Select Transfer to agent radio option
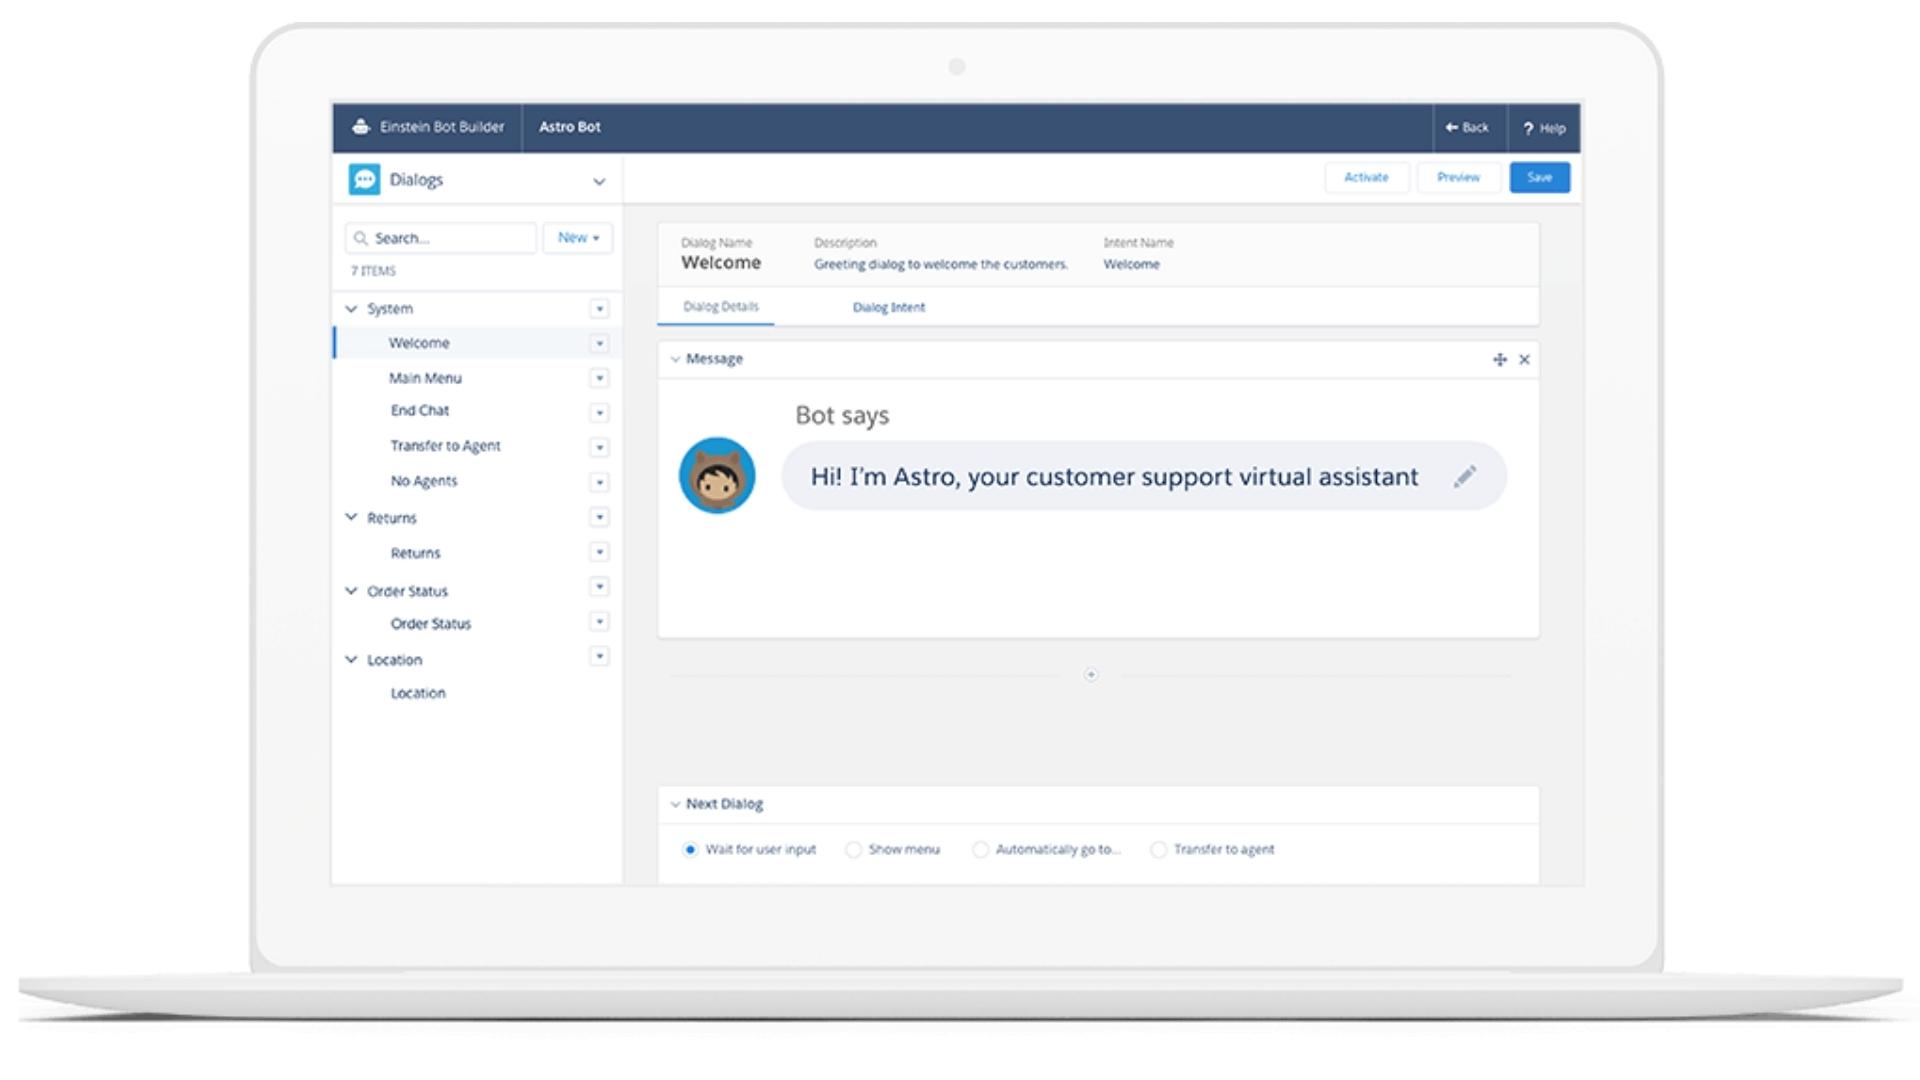Image resolution: width=1920 pixels, height=1080 pixels. 1158,850
